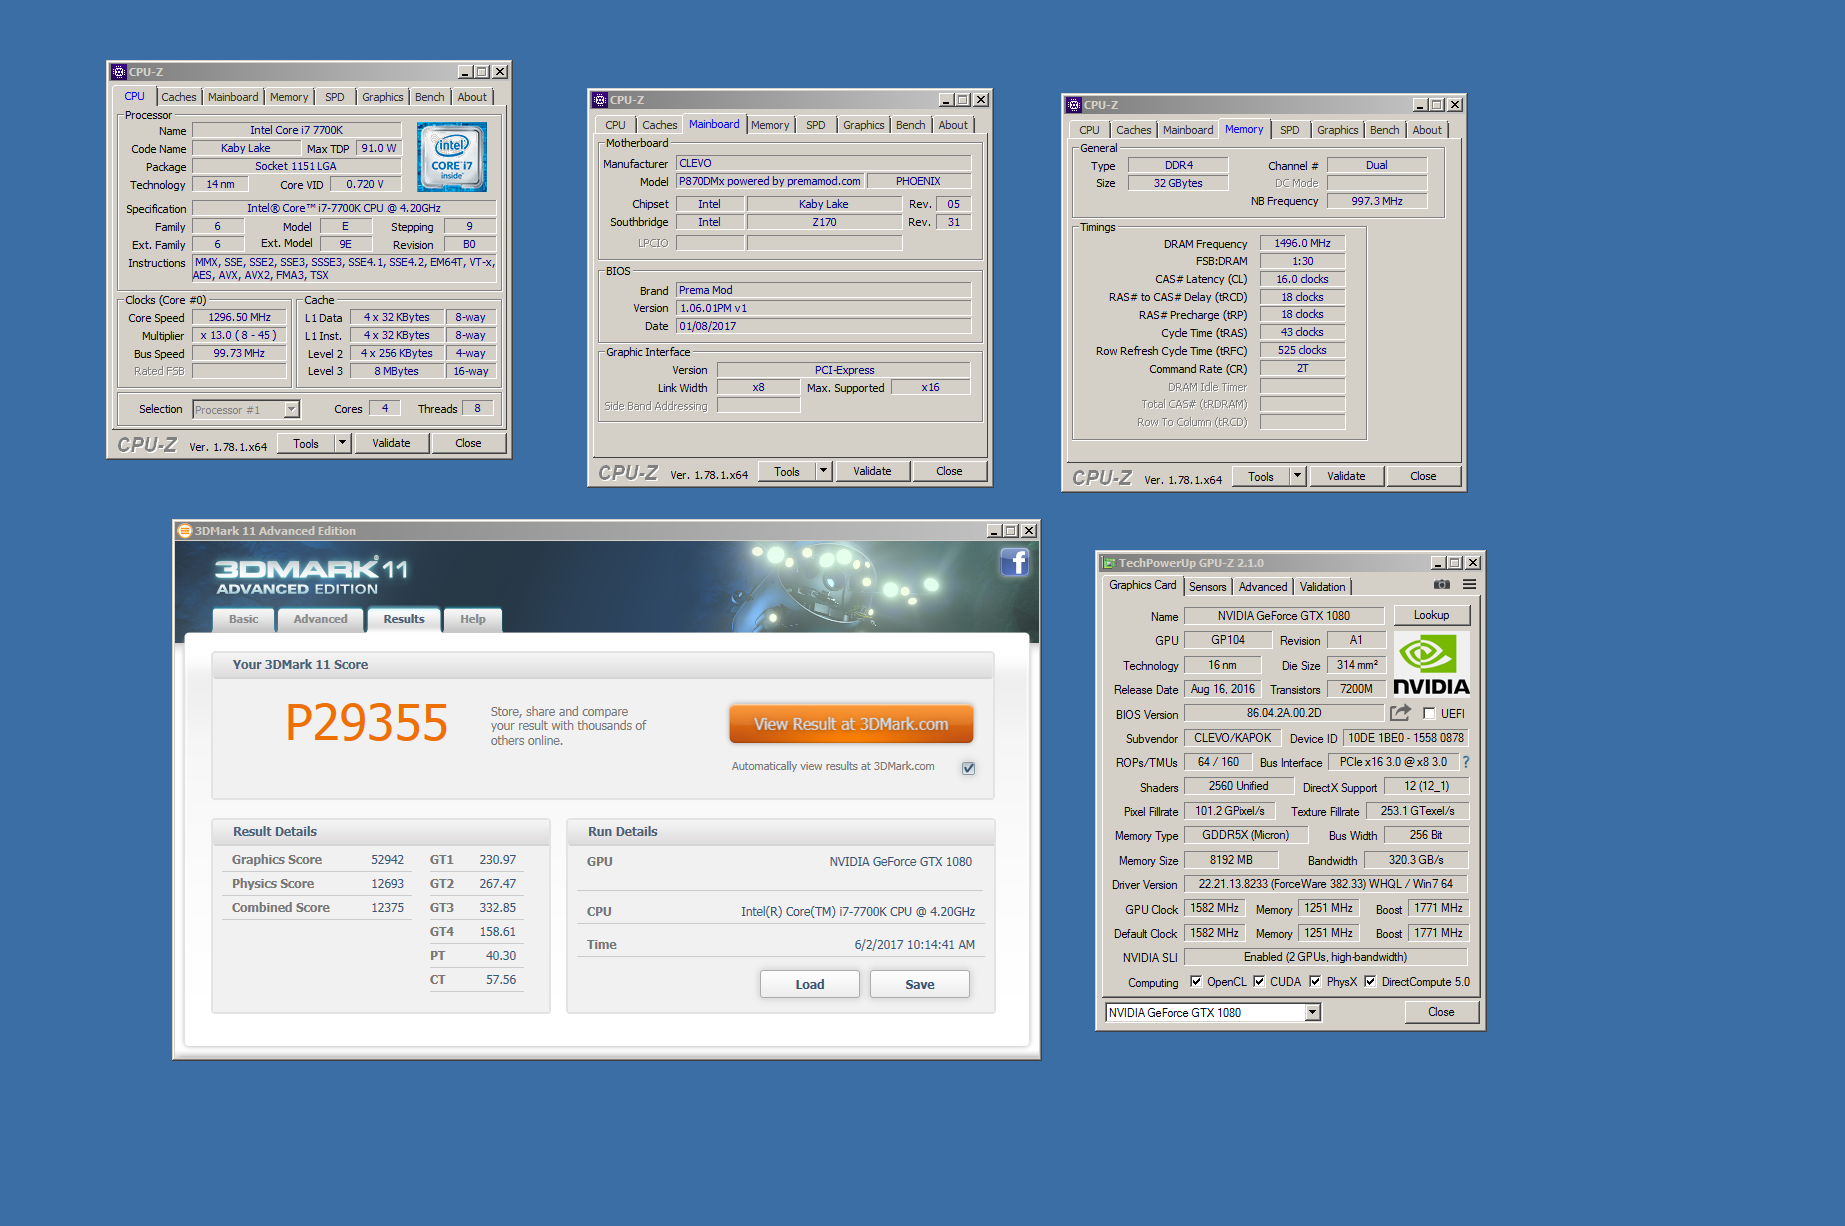Click the BIOS version 86.04.2A.00.2D field
The height and width of the screenshot is (1226, 1845).
1284,713
